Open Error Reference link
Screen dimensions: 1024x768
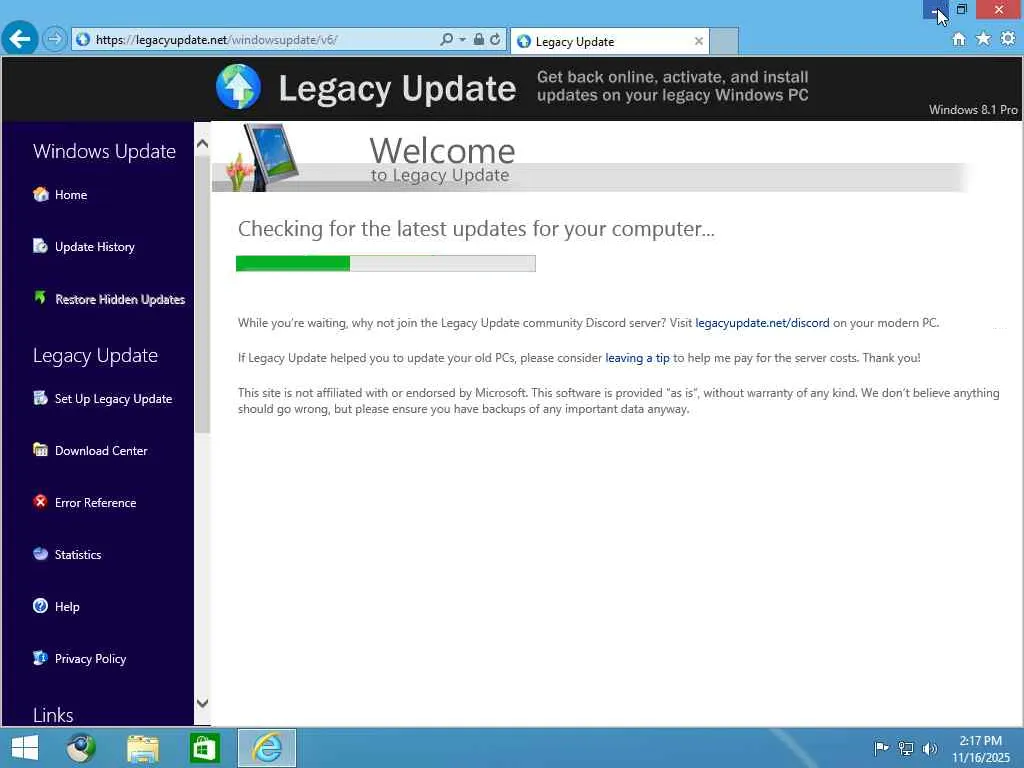point(95,503)
